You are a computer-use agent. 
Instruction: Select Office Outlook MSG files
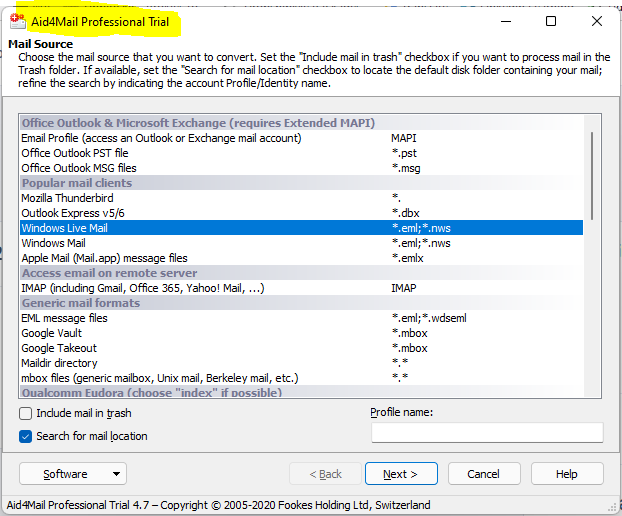click(x=301, y=168)
